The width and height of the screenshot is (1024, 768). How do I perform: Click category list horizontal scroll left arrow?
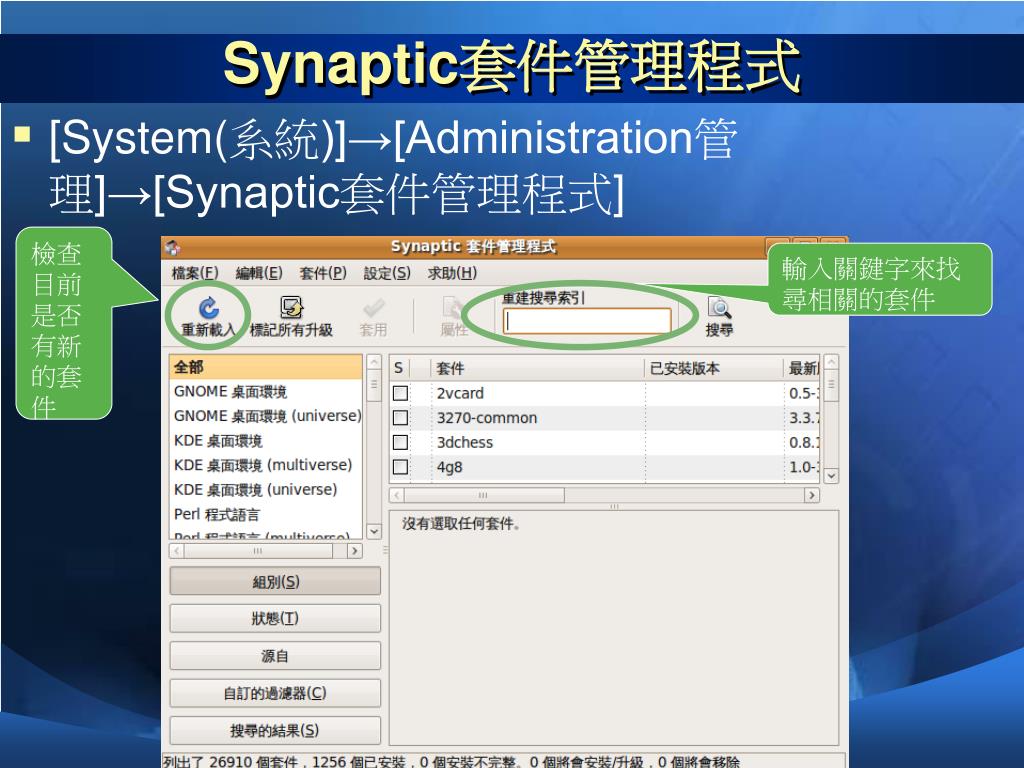[x=176, y=551]
